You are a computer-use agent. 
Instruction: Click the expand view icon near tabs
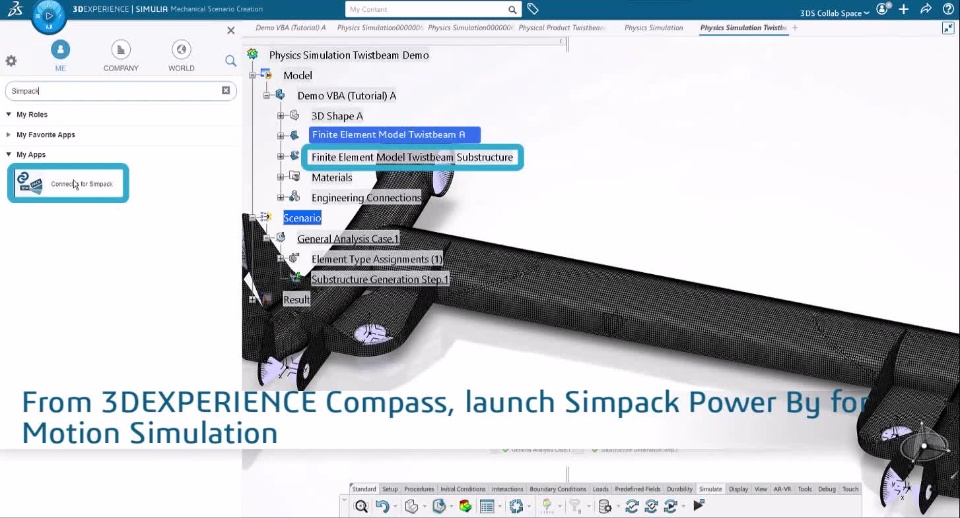948,28
